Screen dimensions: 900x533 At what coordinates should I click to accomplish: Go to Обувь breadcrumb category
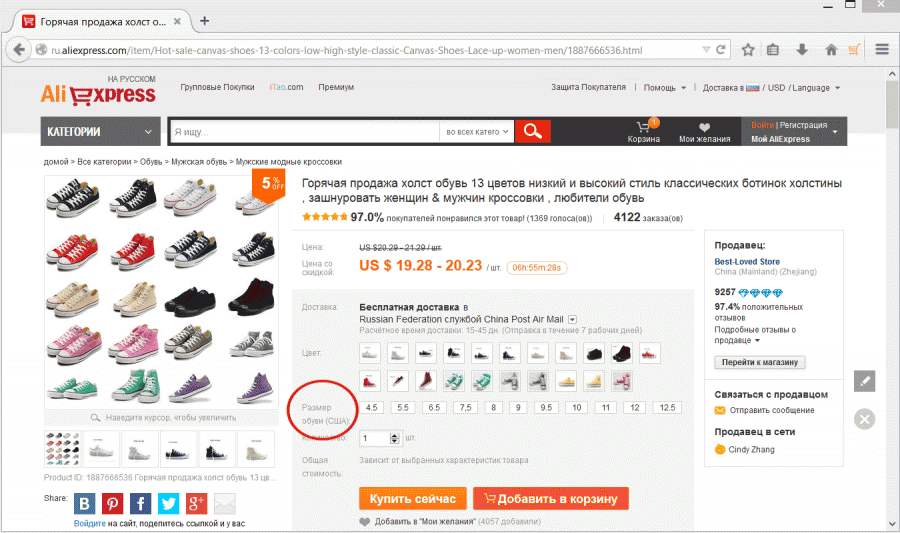151,162
